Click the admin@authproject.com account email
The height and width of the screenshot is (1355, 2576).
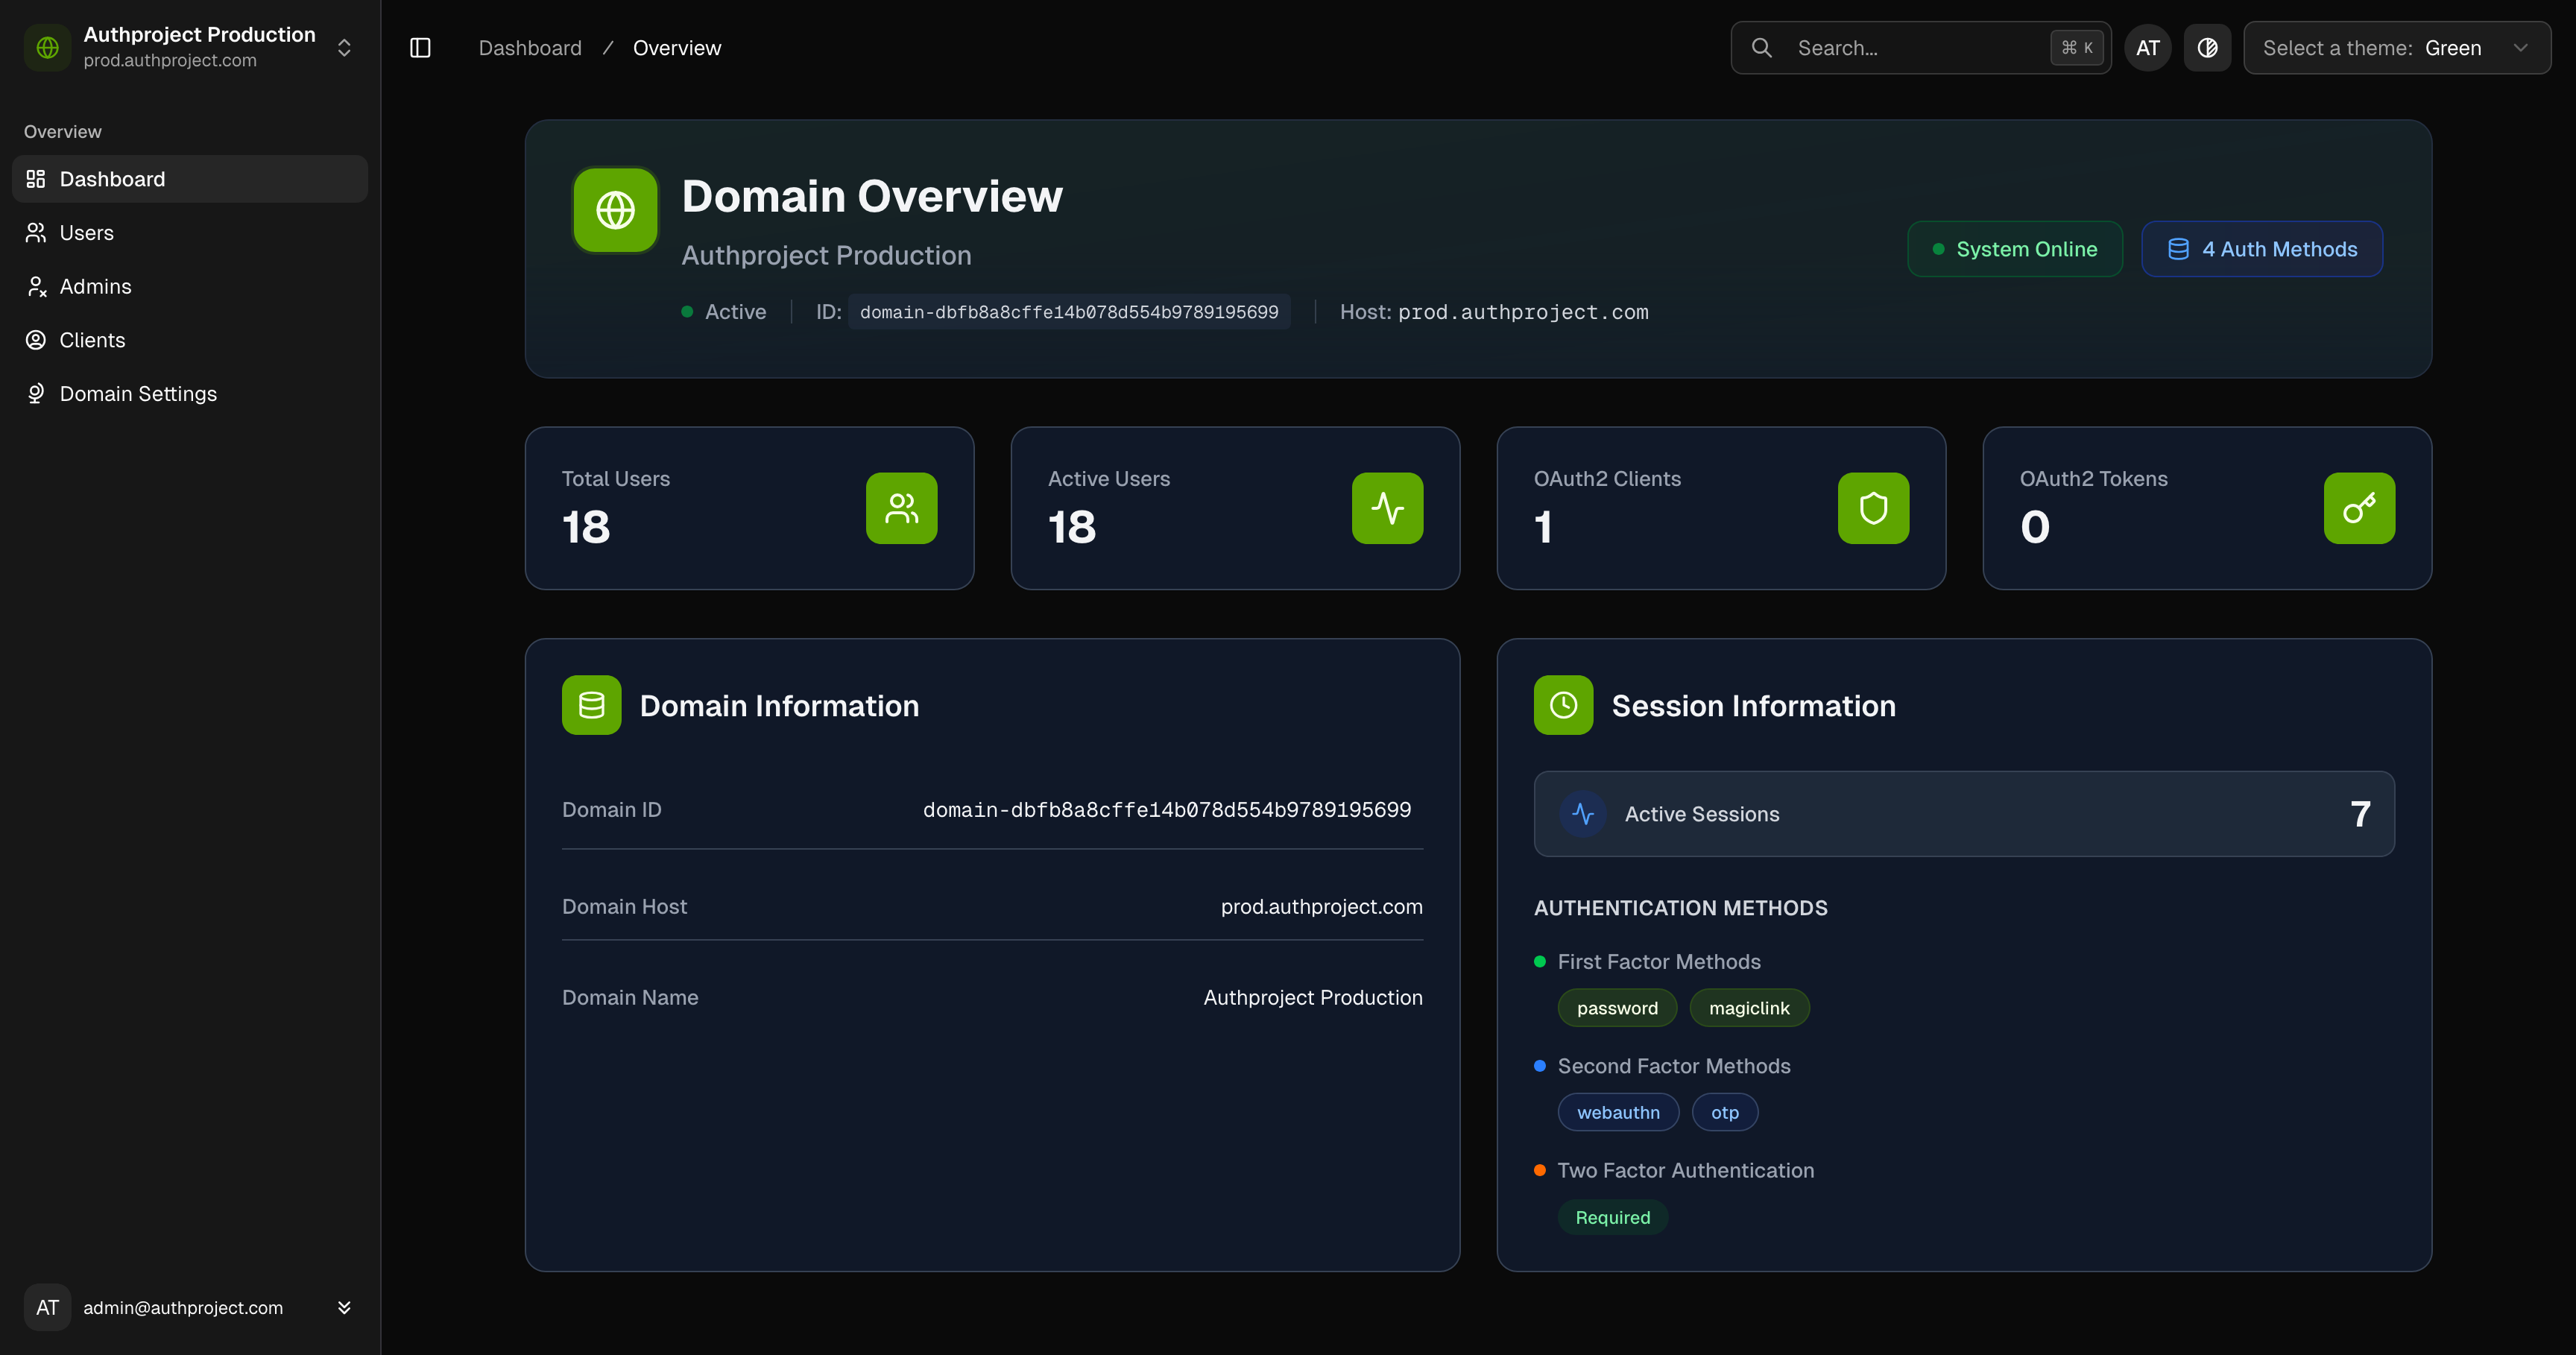coord(183,1308)
